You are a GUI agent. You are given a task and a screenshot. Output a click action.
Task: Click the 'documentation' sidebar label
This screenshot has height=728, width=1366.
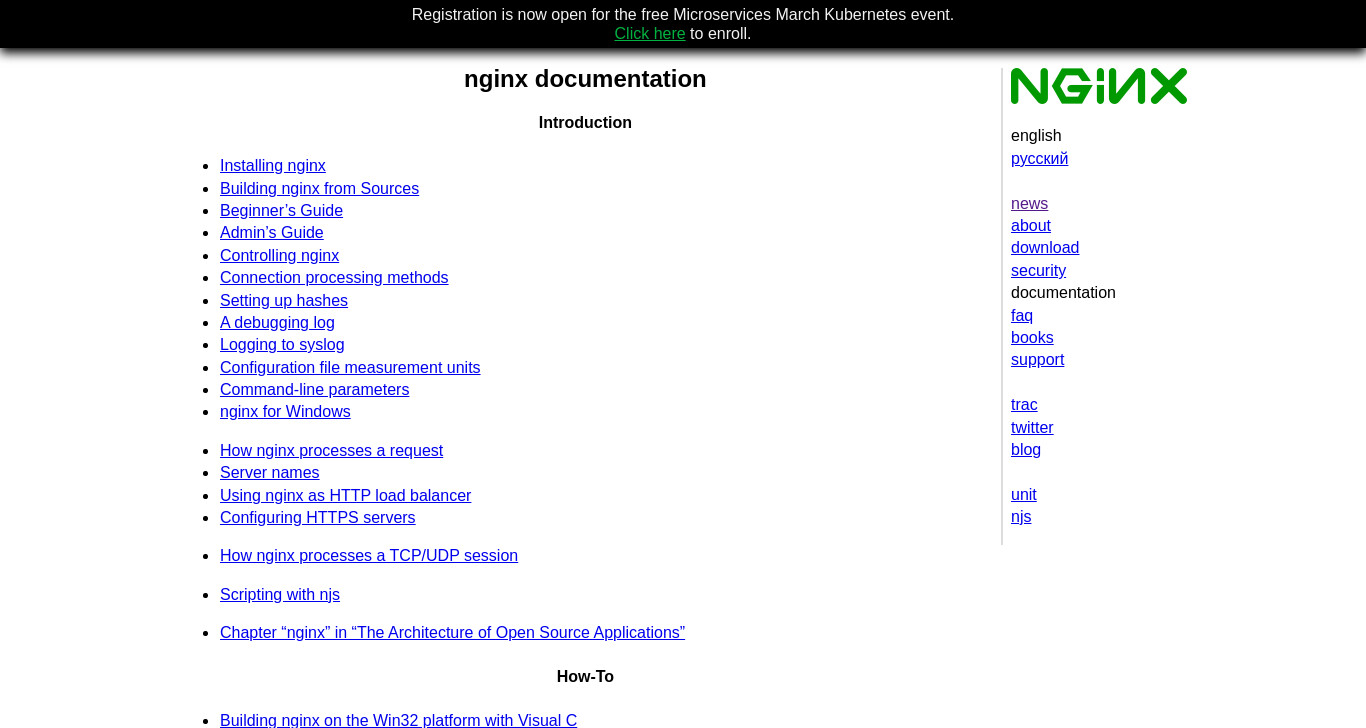1063,293
